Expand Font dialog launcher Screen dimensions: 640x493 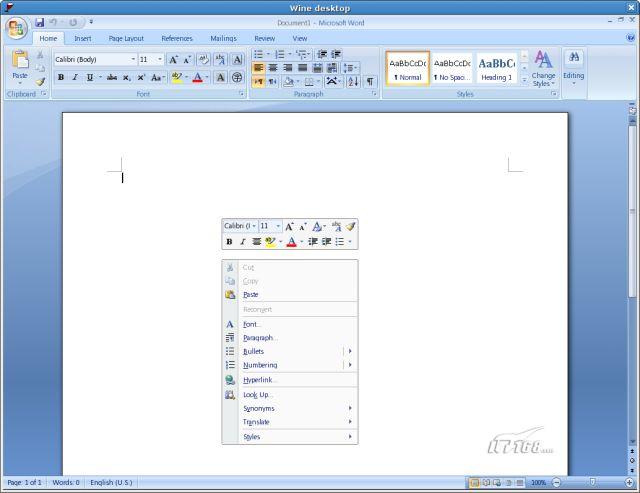coord(242,94)
